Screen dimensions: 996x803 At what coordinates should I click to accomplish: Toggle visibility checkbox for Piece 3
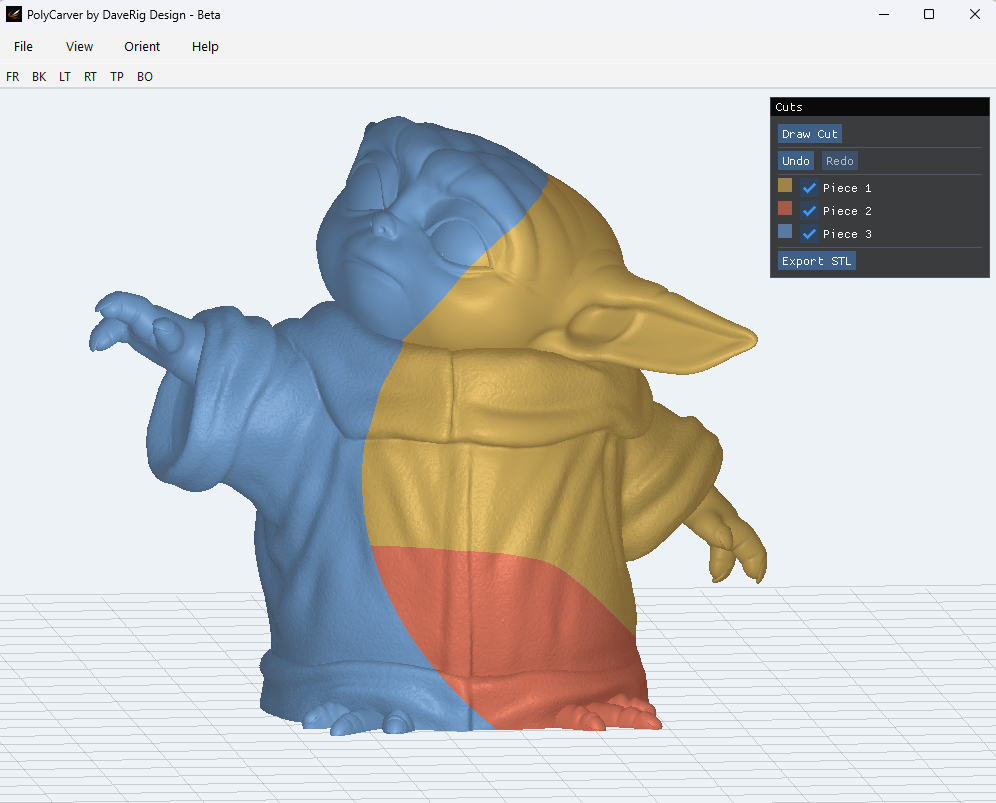809,234
